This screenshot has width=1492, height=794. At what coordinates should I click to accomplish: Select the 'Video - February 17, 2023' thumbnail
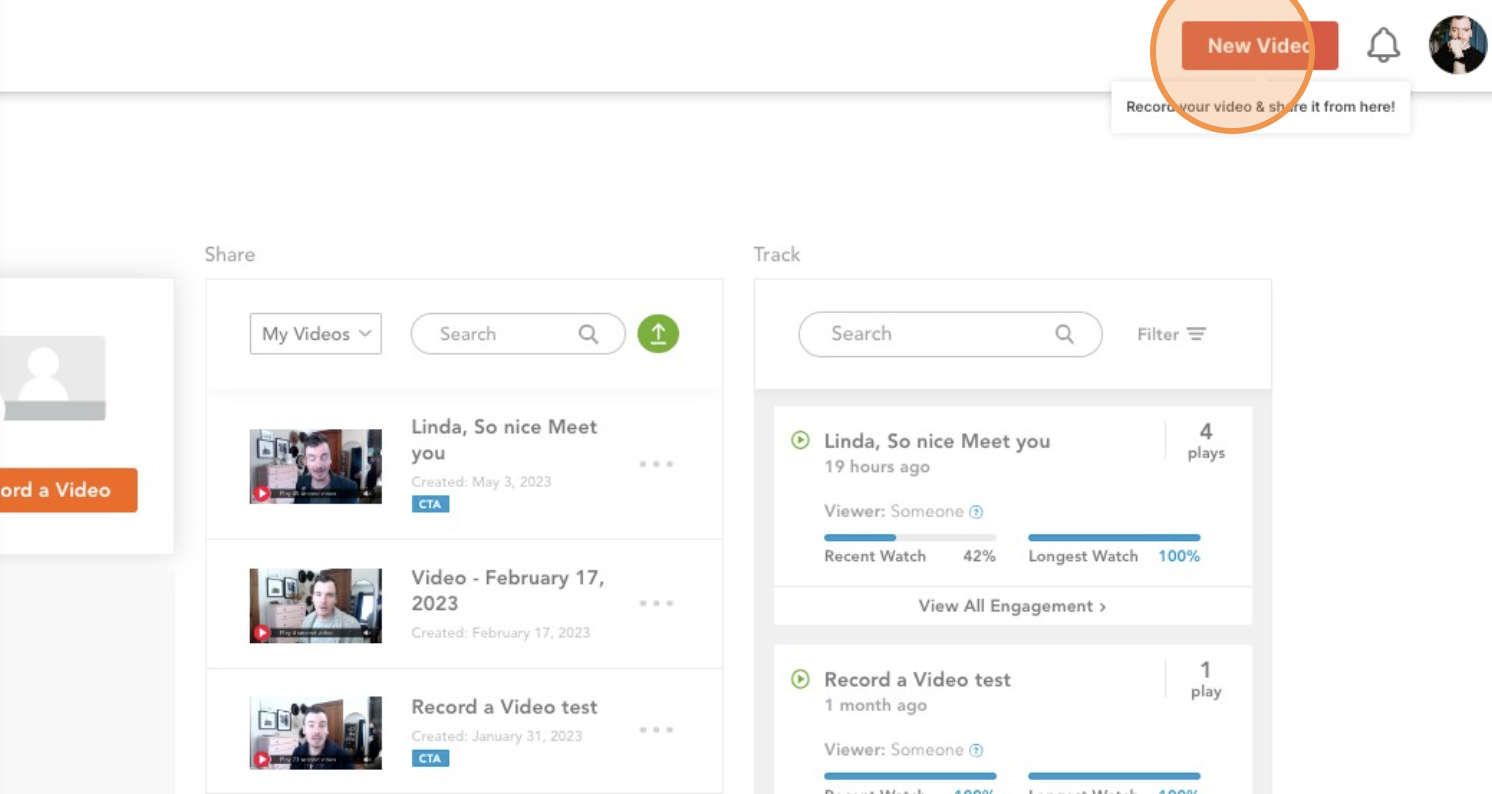tap(315, 603)
